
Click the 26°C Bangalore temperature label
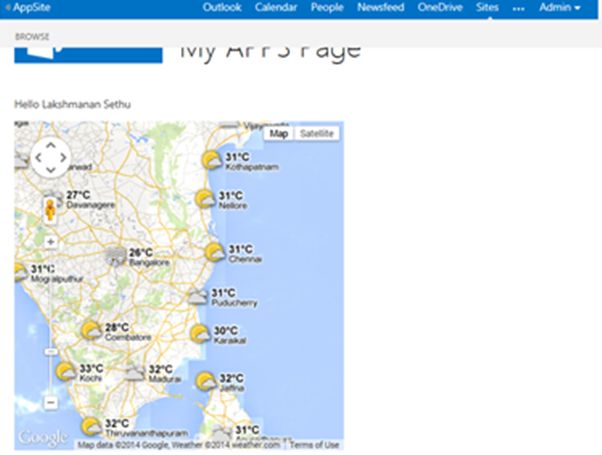(x=141, y=253)
